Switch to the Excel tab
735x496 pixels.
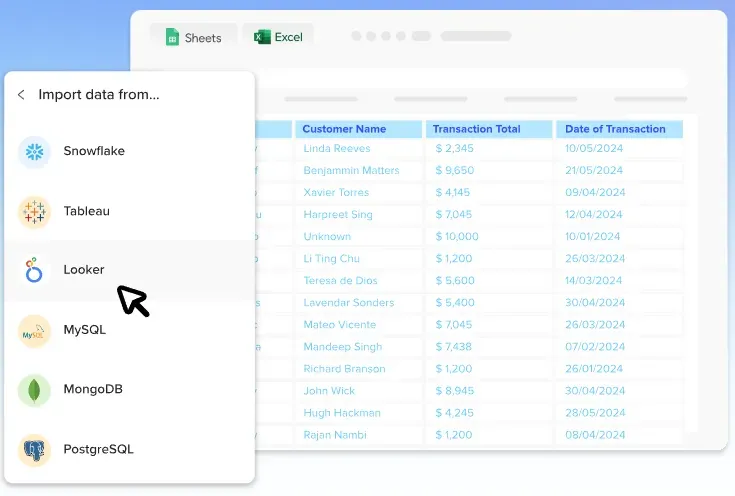pyautogui.click(x=278, y=37)
